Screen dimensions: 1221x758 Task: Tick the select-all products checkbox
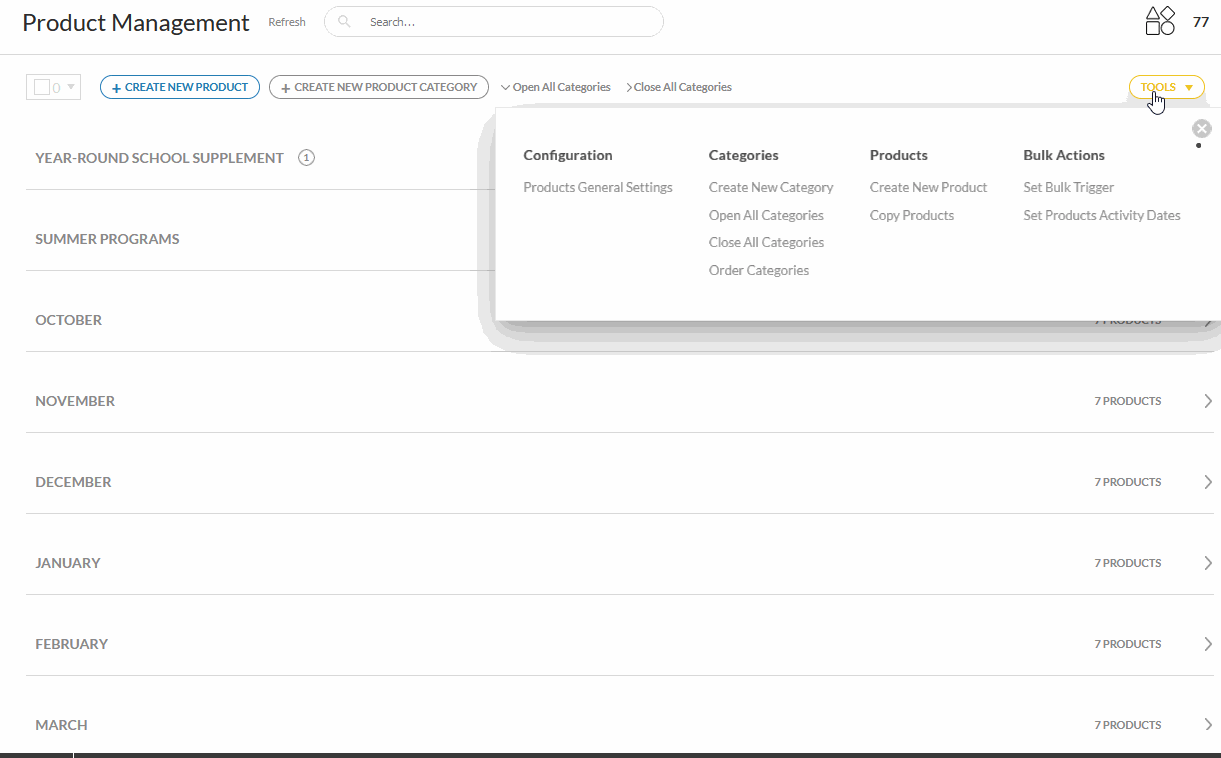[x=42, y=87]
